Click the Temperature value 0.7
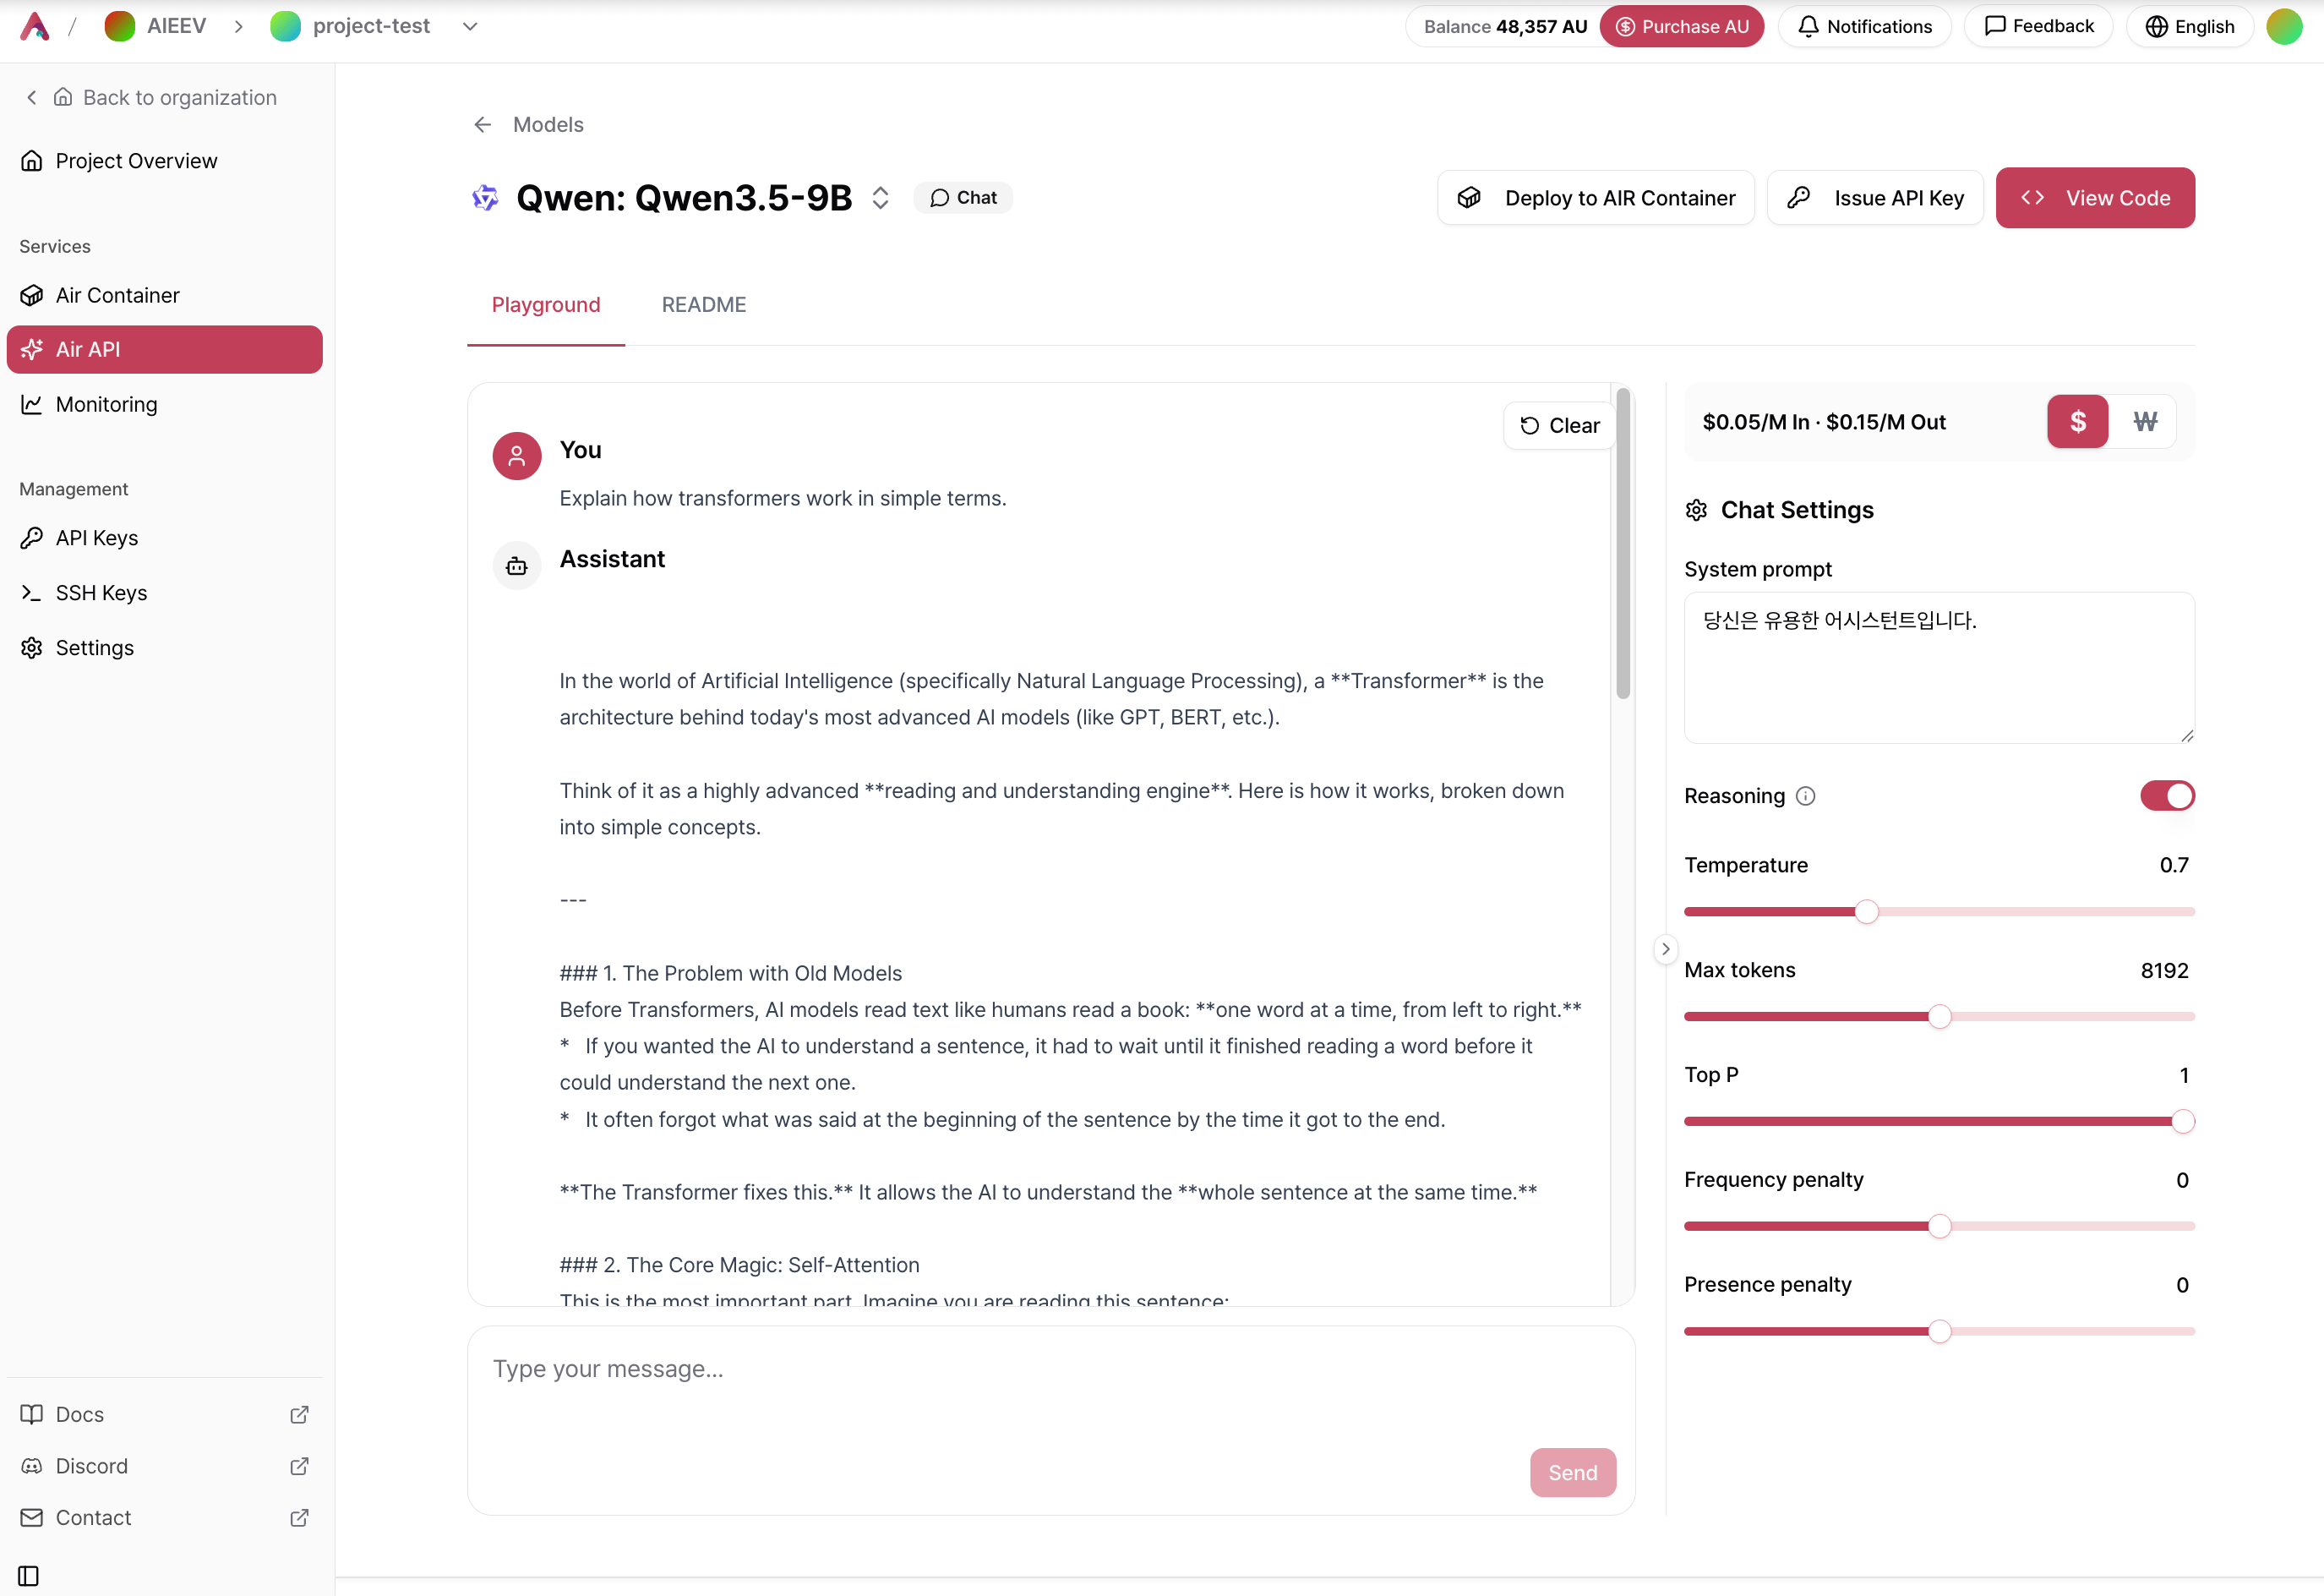This screenshot has height=1596, width=2324. pos(2174,865)
